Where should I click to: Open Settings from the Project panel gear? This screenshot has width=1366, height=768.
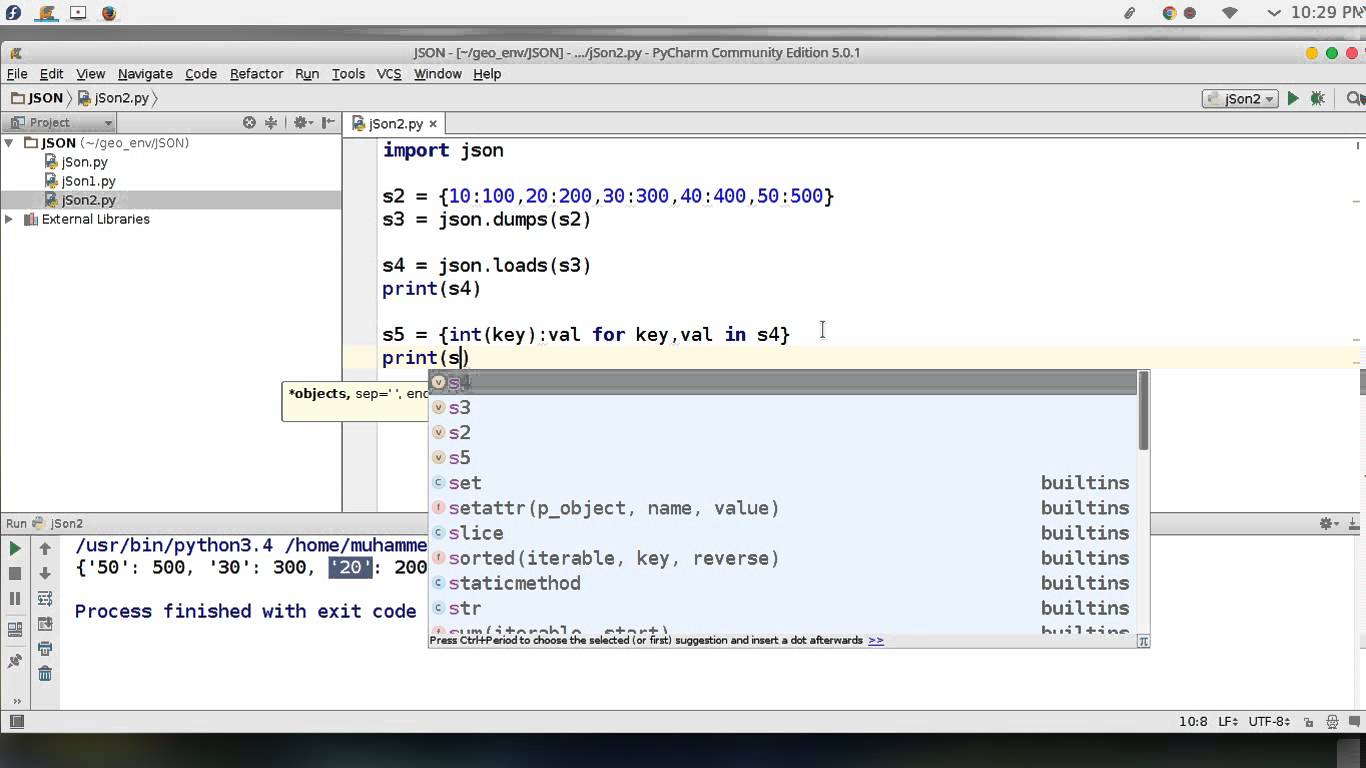(x=302, y=122)
